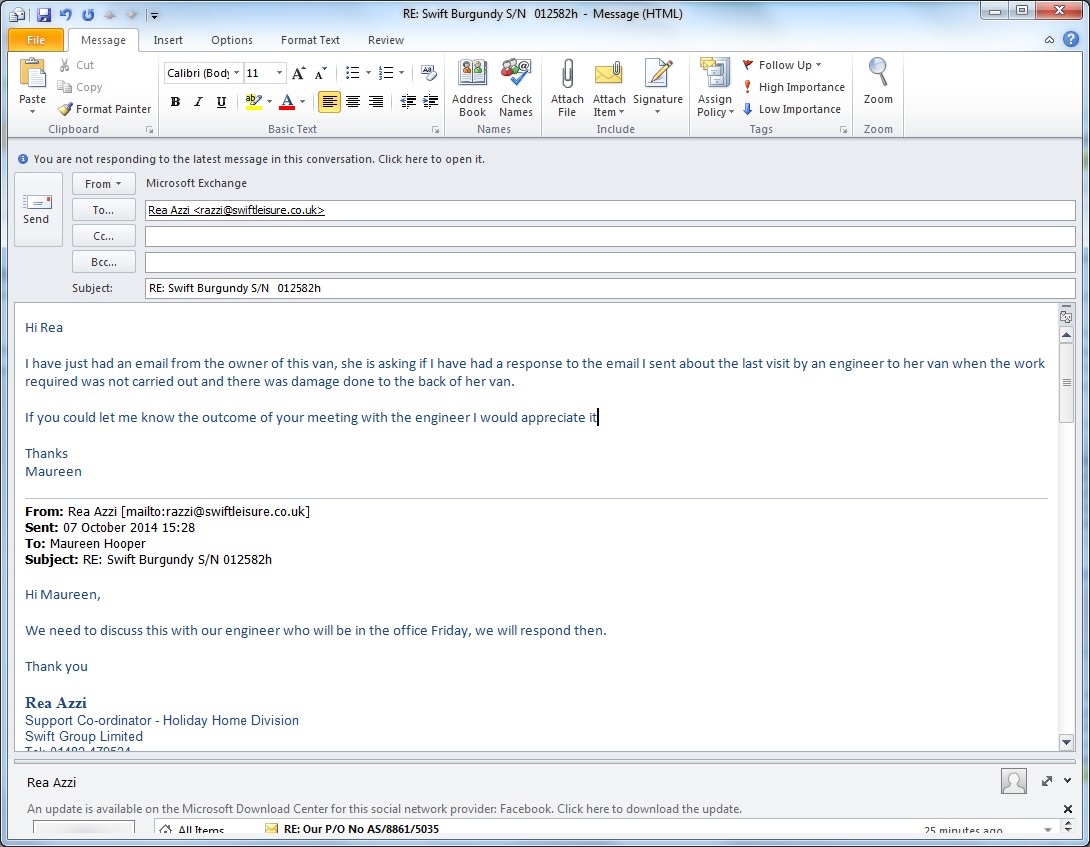This screenshot has width=1090, height=847.
Task: Toggle Align Text Right
Action: (376, 102)
